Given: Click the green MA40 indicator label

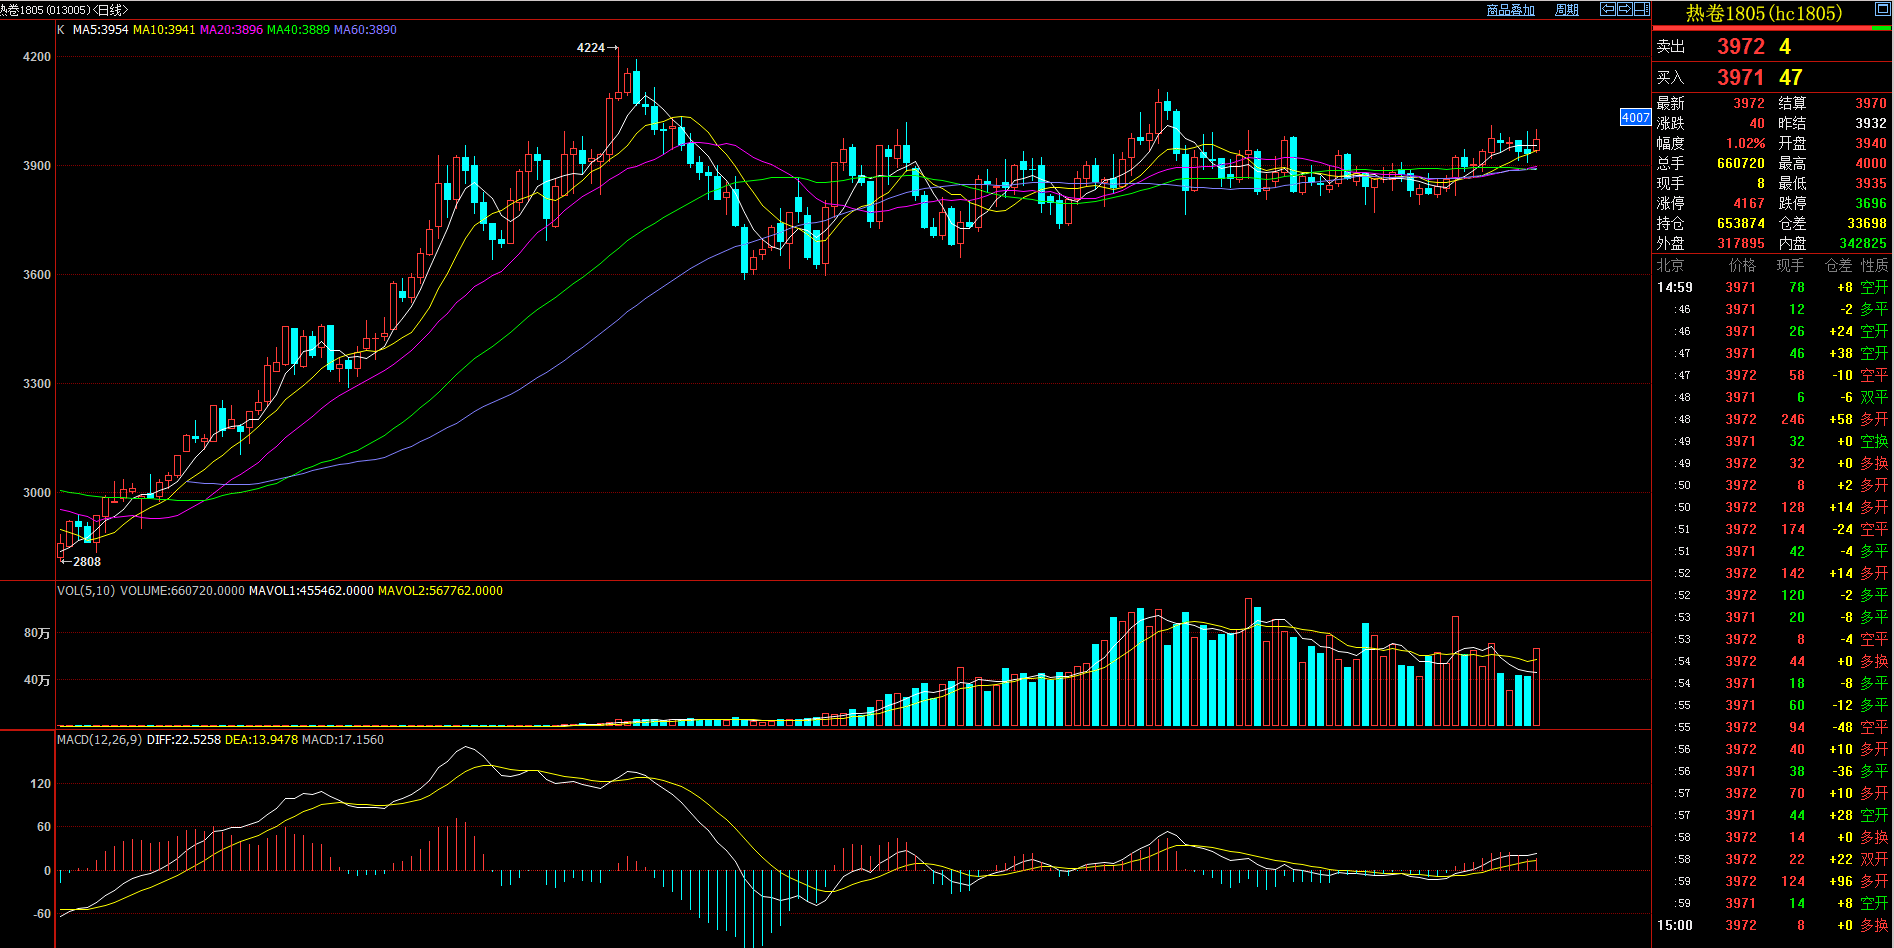Looking at the screenshot, I should point(298,30).
